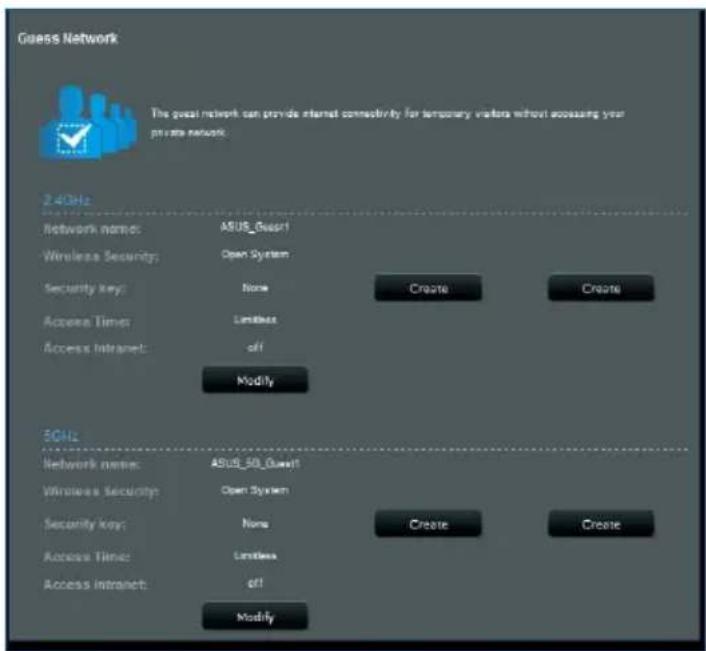Click Modify under the 2.4GHz section

click(255, 380)
